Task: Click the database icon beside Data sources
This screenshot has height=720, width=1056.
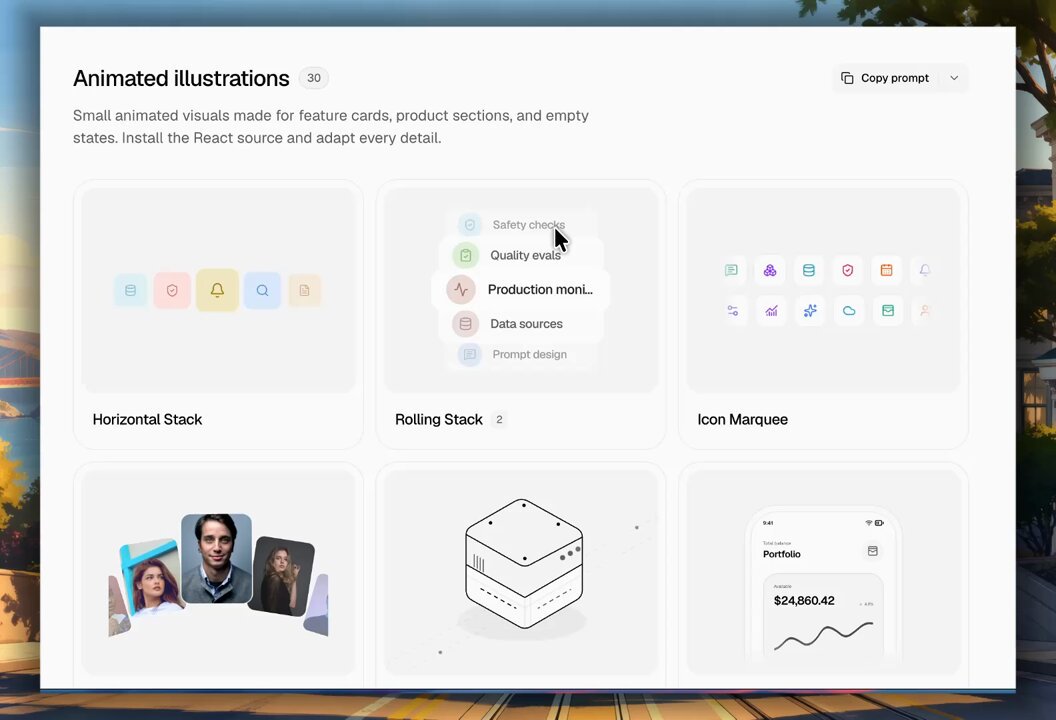Action: click(465, 324)
